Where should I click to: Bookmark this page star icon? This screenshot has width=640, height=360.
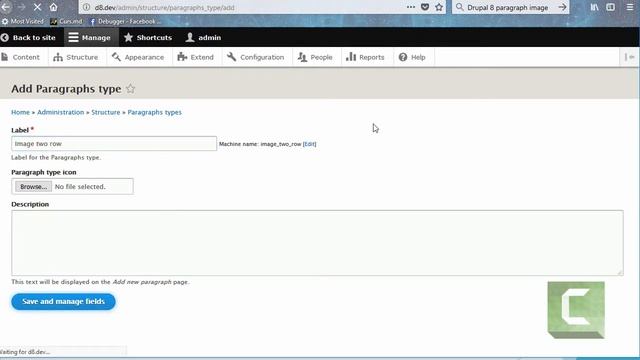[x=439, y=7]
